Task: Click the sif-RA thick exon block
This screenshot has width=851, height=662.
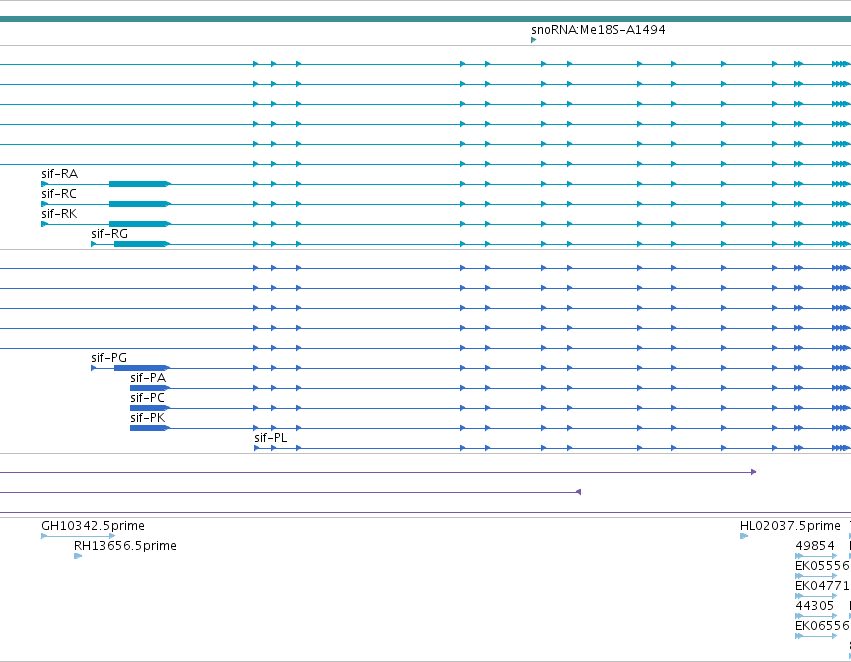Action: click(x=140, y=184)
